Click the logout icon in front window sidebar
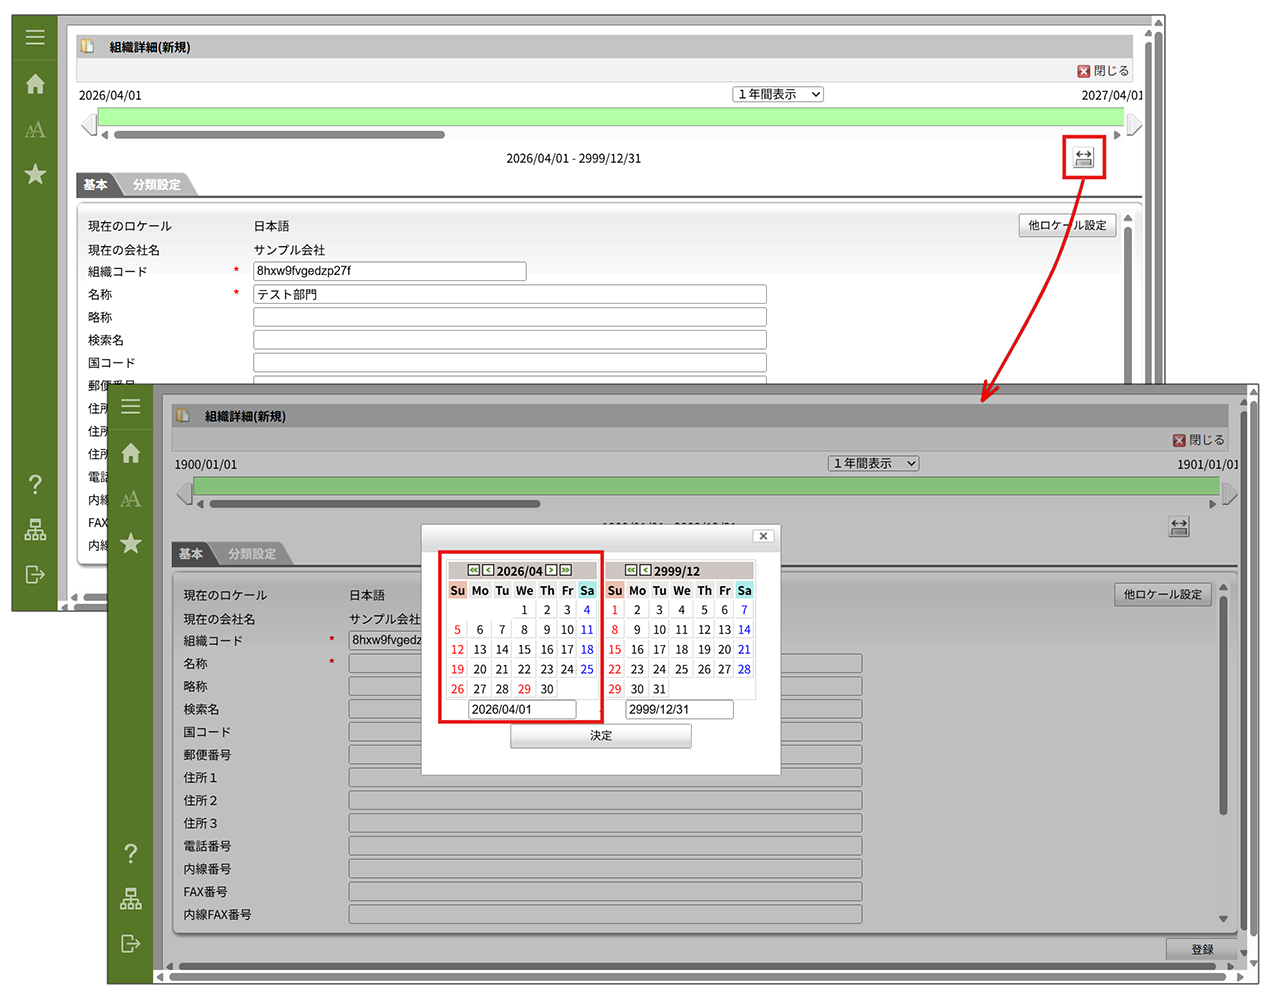Viewport: 1273px width, 1000px height. pos(131,943)
